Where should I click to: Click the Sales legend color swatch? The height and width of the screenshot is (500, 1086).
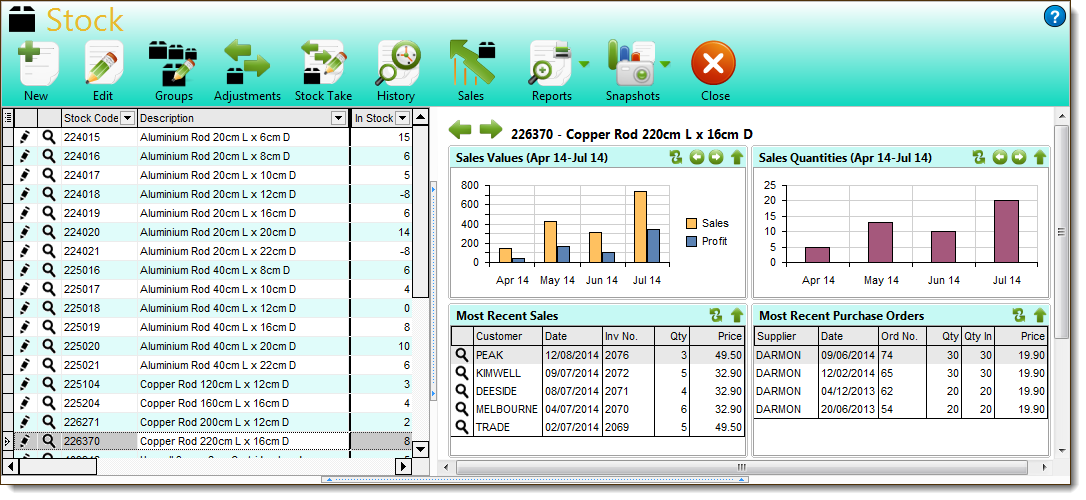click(692, 224)
